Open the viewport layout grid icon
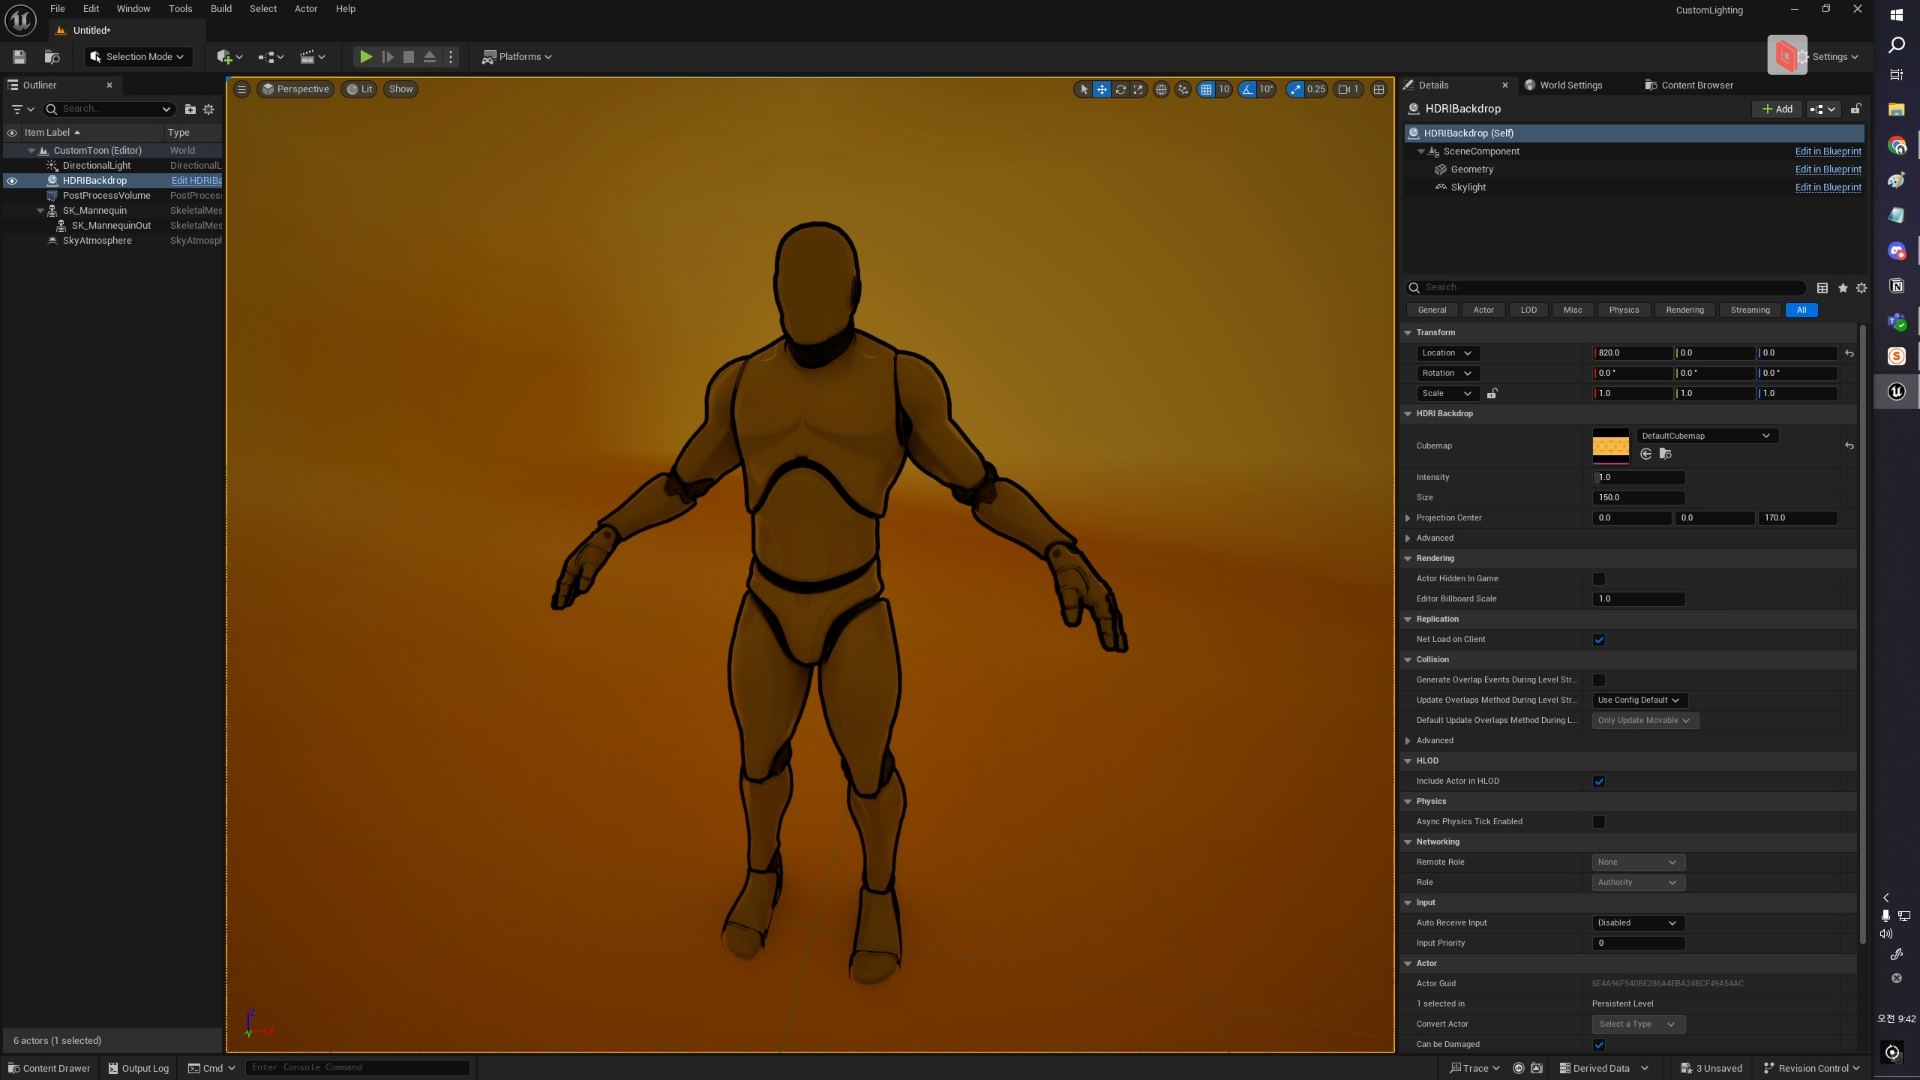Screen dimensions: 1920x1080 (x=1379, y=90)
